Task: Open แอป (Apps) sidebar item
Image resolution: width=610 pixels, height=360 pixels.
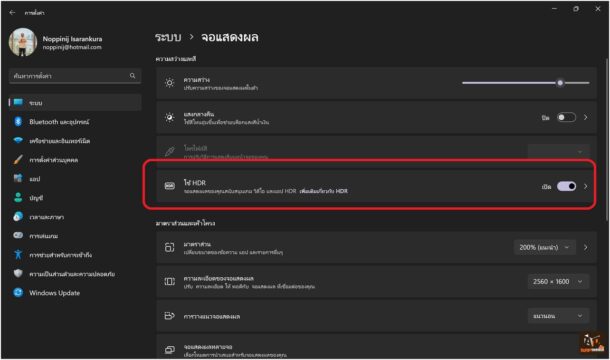Action: pyautogui.click(x=75, y=179)
